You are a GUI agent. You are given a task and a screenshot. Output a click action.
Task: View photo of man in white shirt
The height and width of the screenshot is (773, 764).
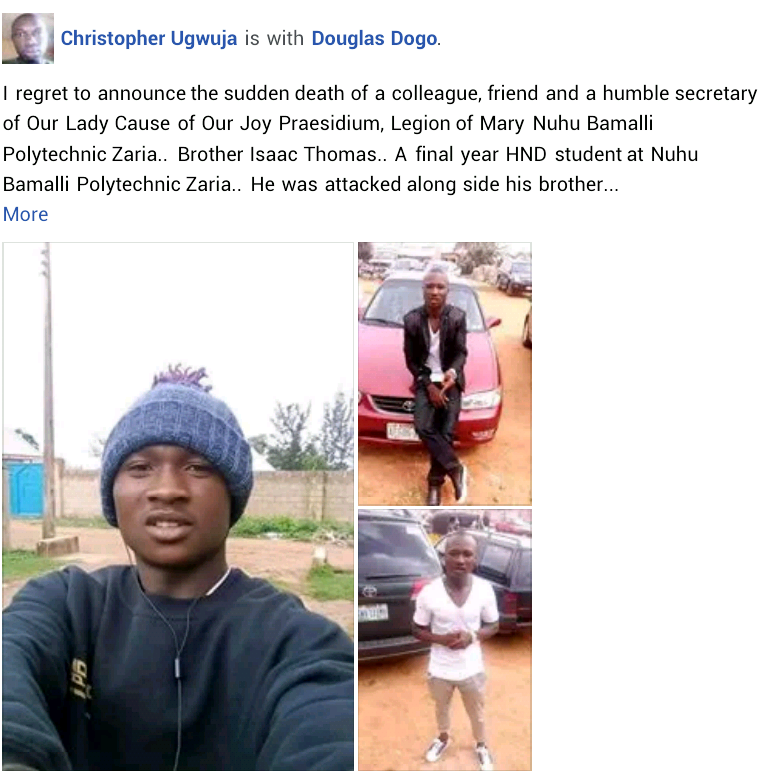point(445,640)
